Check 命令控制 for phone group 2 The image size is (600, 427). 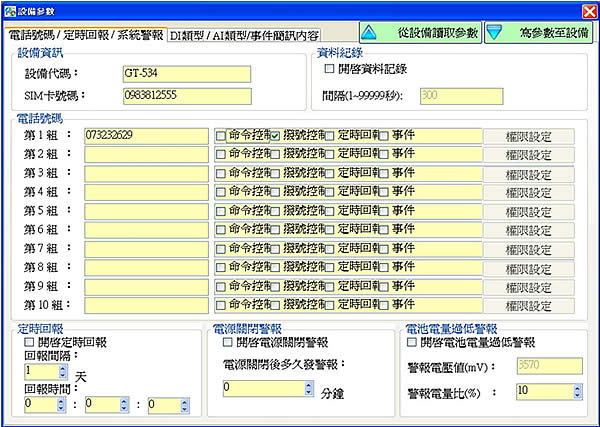coord(221,153)
